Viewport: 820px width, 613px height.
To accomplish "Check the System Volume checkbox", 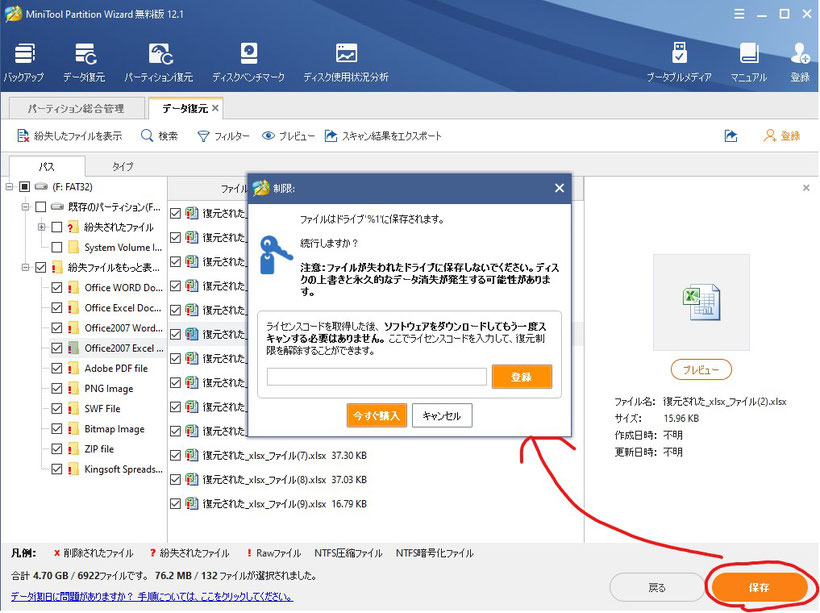I will (56, 247).
